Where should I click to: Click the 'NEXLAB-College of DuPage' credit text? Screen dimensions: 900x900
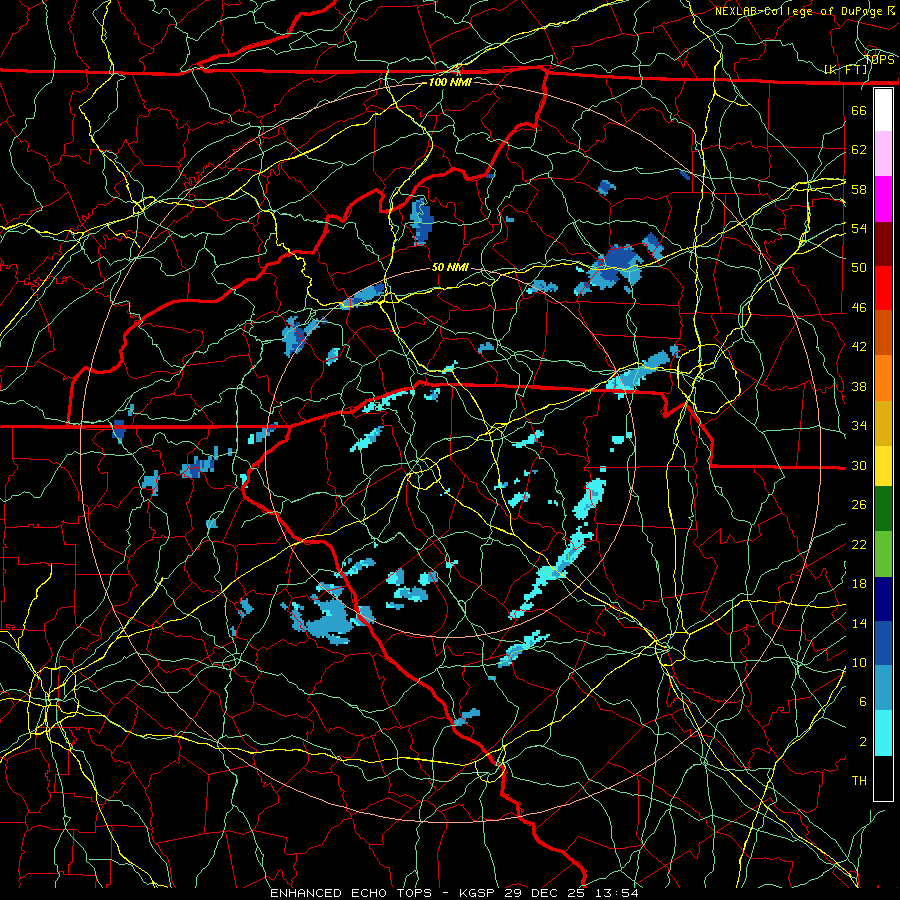800,11
